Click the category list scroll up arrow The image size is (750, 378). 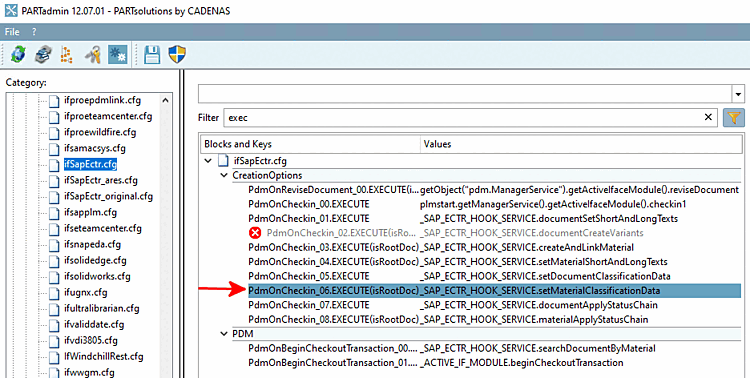pyautogui.click(x=165, y=100)
